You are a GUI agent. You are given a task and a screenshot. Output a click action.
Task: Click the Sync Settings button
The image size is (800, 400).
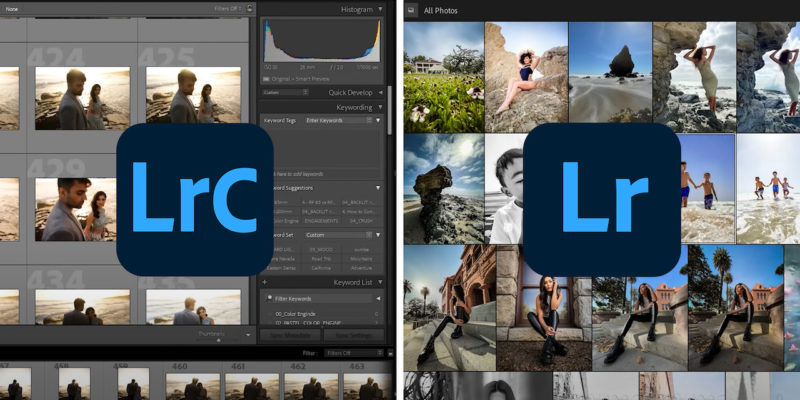(x=354, y=335)
